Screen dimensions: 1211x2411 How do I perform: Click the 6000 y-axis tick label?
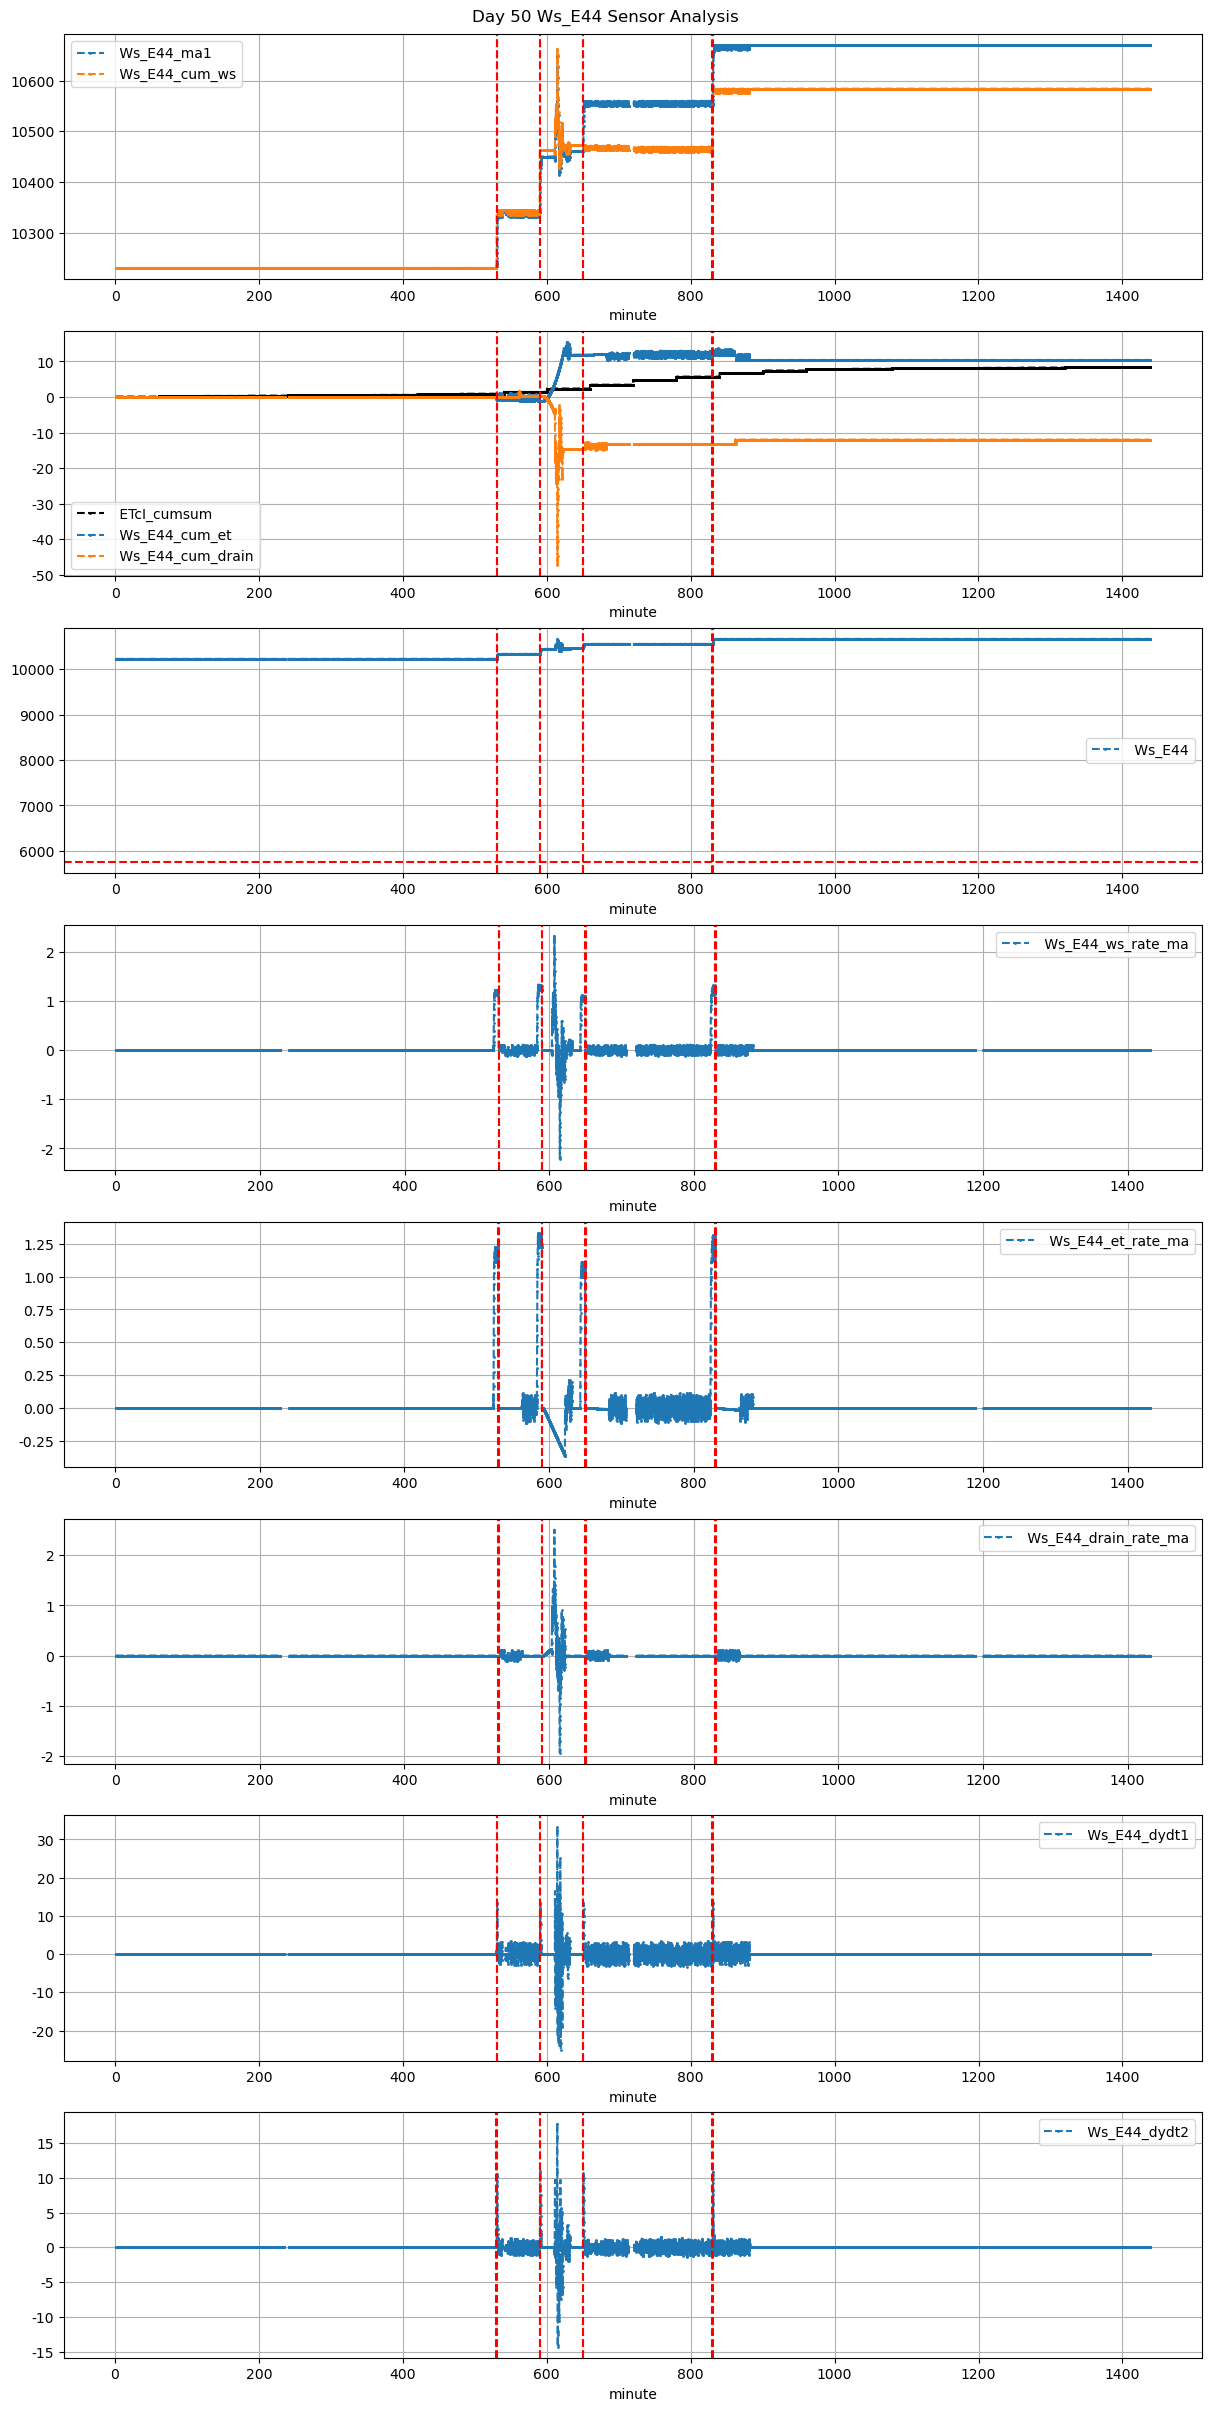tap(39, 852)
